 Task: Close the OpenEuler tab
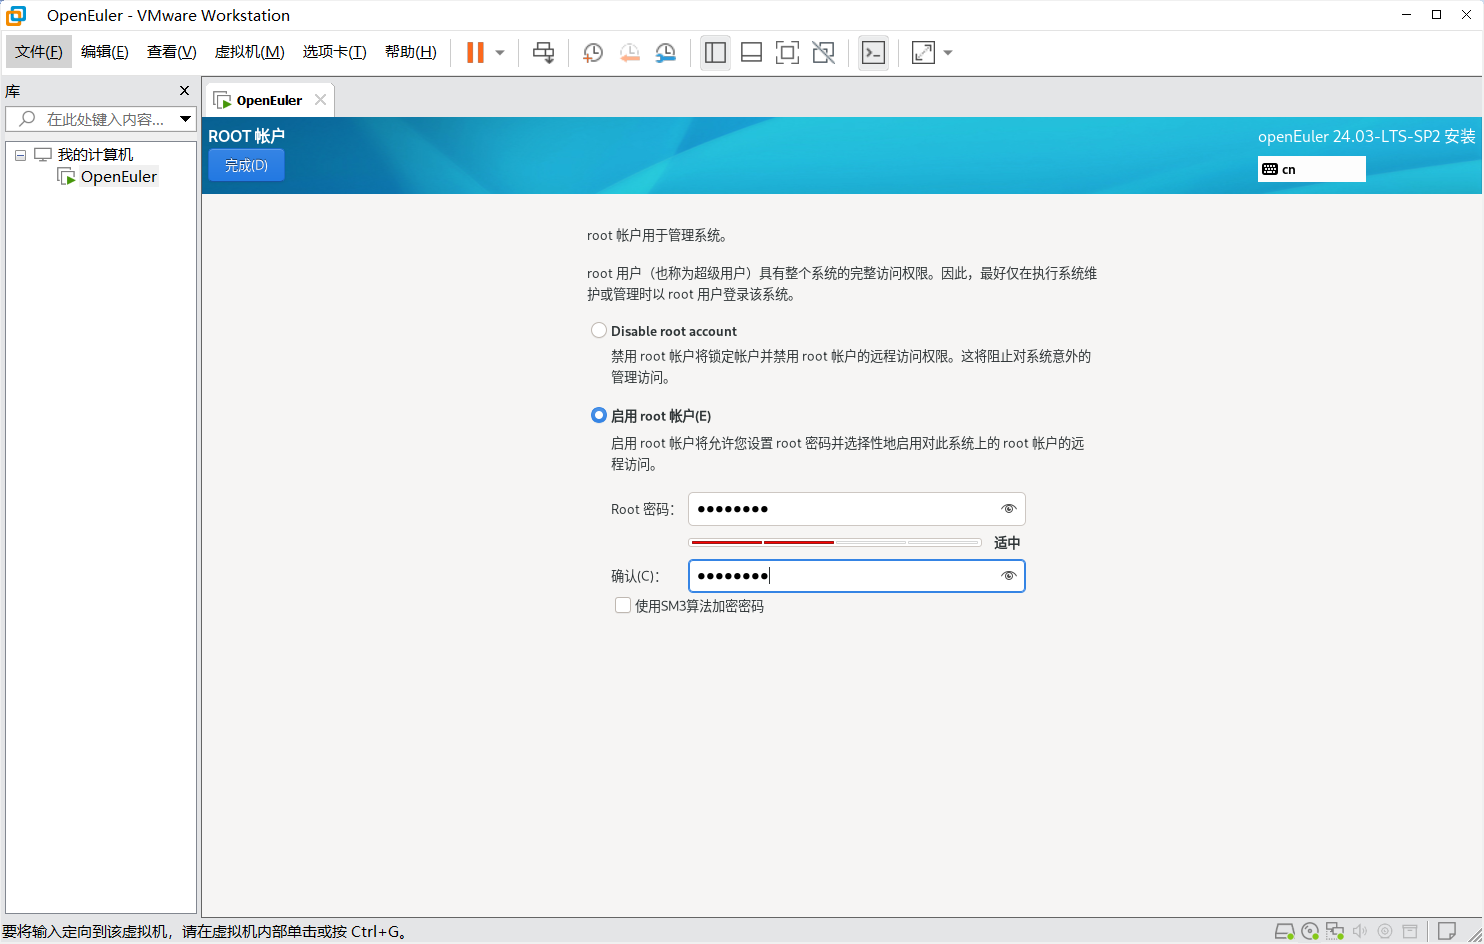tap(320, 100)
